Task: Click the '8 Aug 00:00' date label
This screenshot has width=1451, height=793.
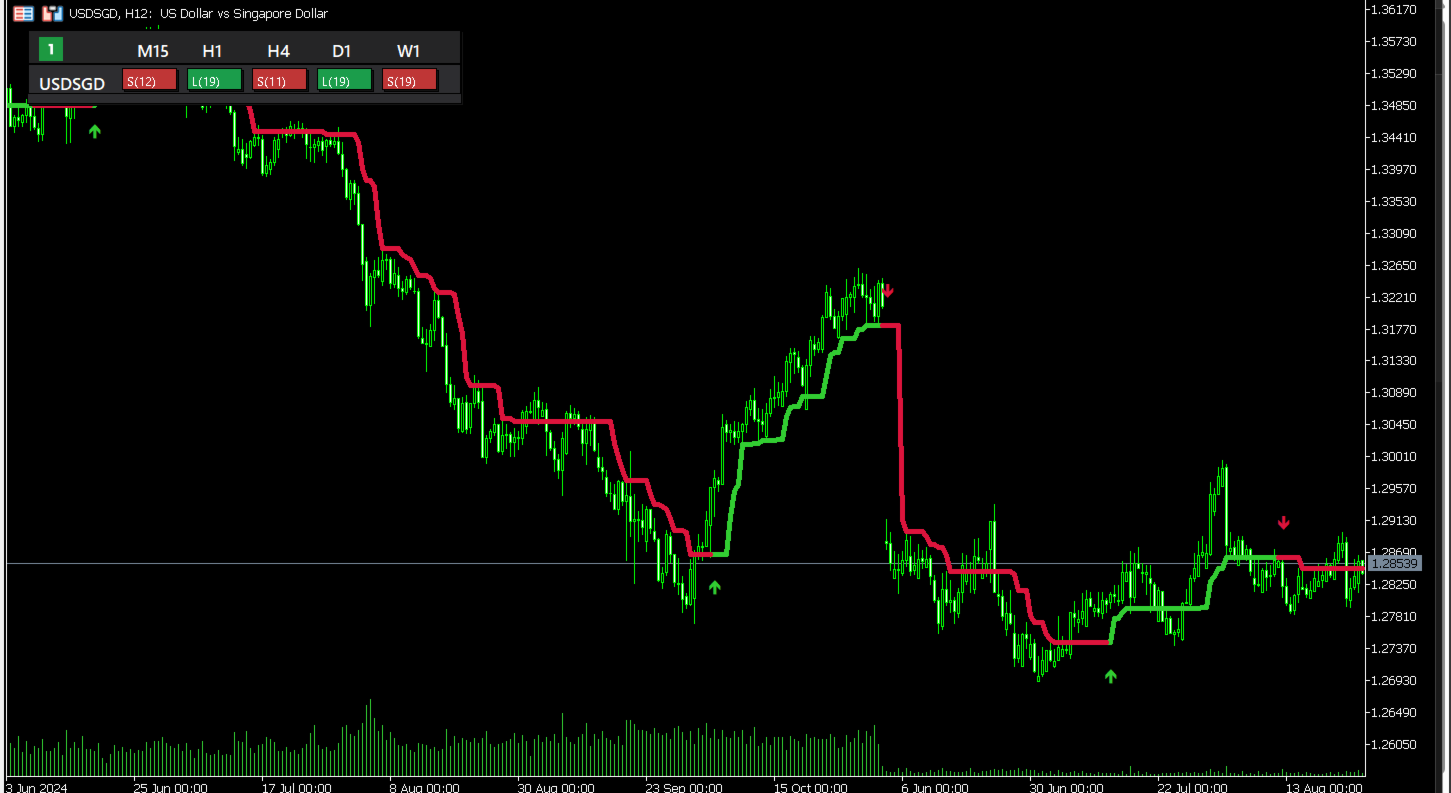Action: (x=427, y=787)
